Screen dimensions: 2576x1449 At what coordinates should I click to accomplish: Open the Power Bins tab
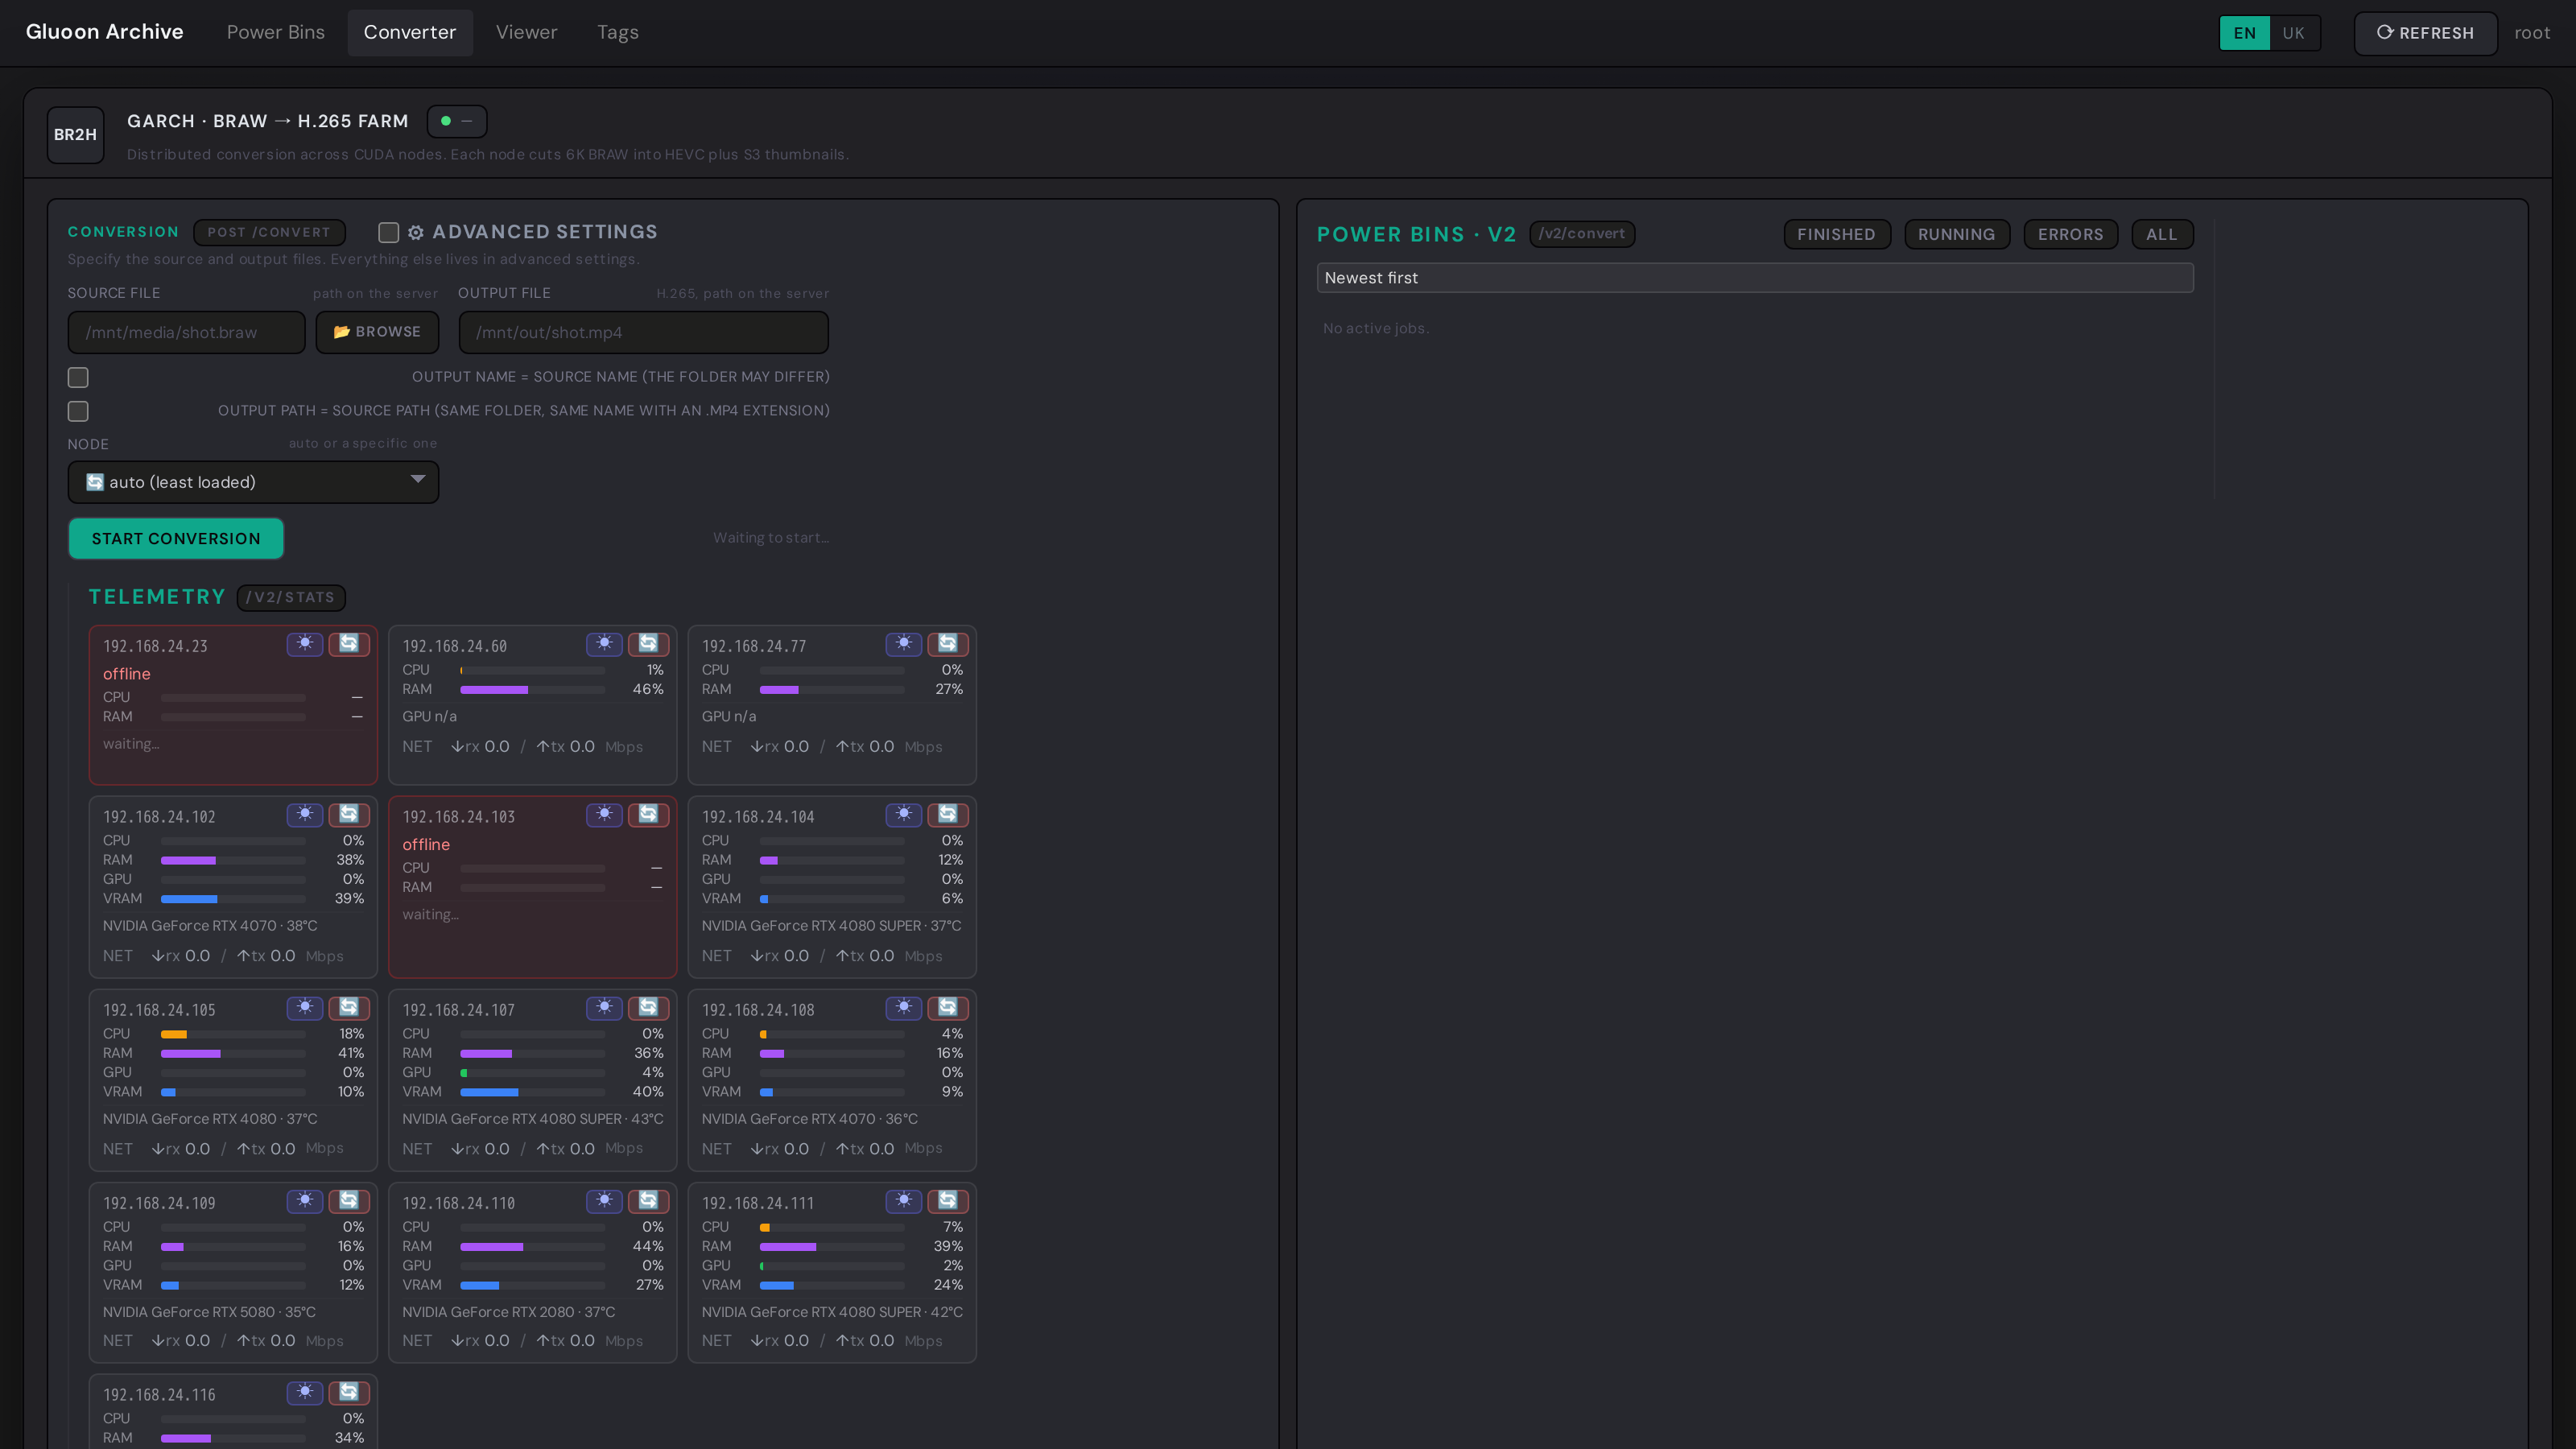[276, 32]
